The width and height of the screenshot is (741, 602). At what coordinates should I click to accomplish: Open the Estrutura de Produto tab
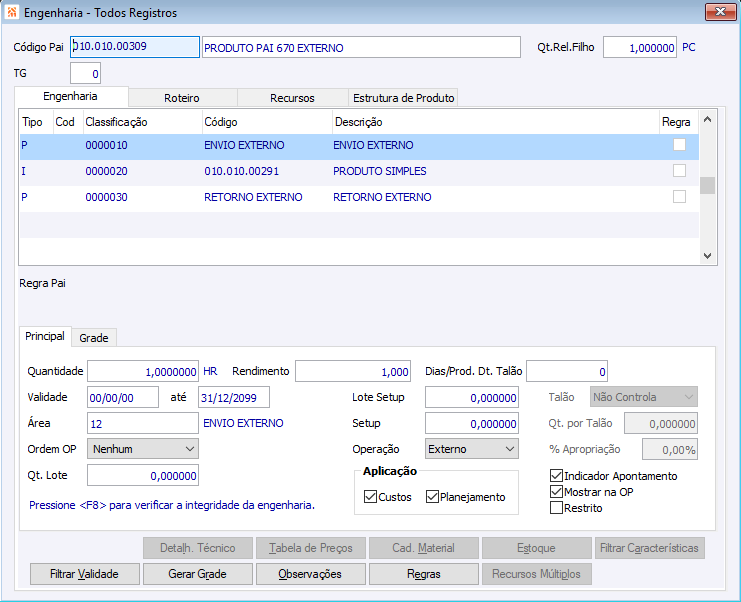pyautogui.click(x=403, y=98)
